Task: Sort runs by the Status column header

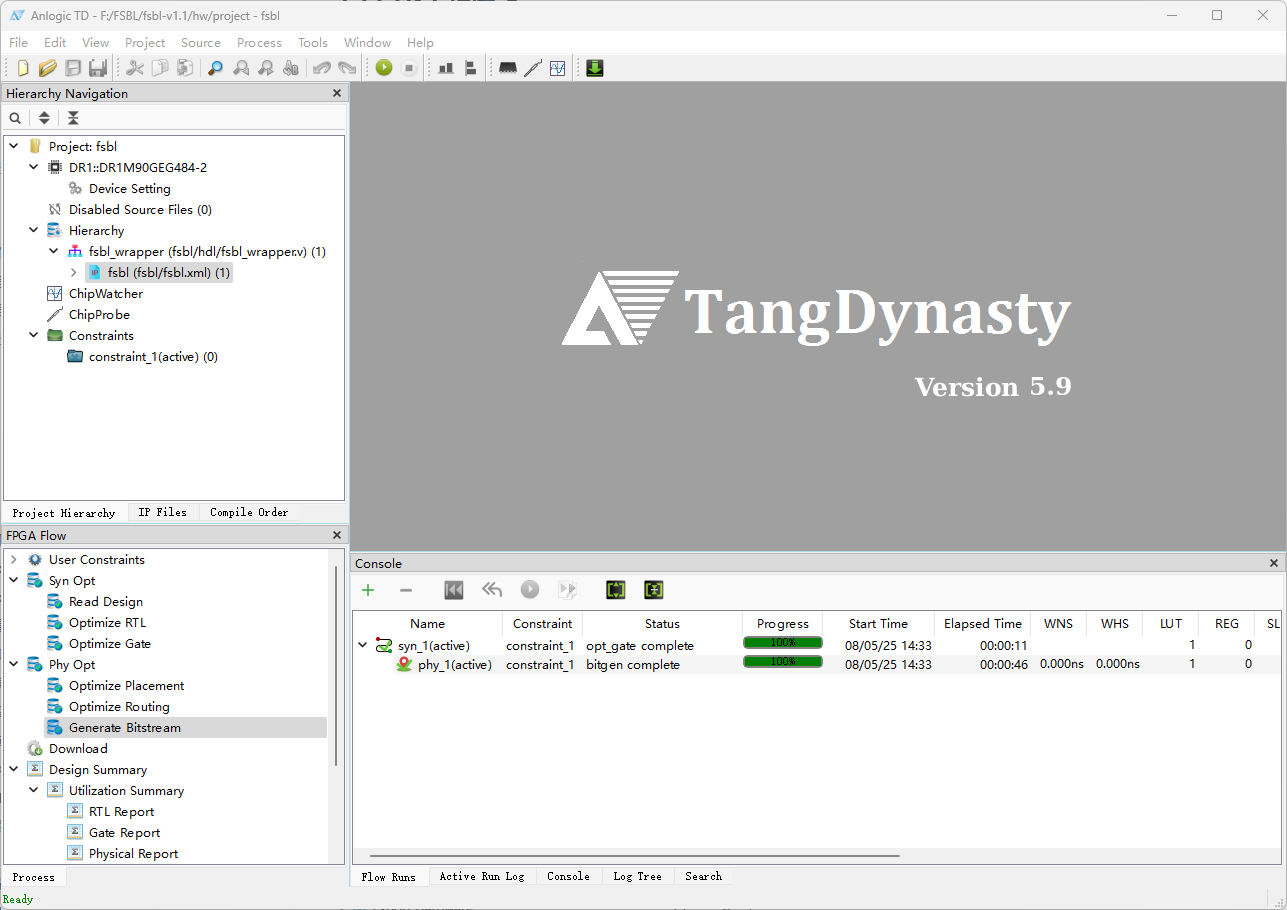Action: coord(662,623)
